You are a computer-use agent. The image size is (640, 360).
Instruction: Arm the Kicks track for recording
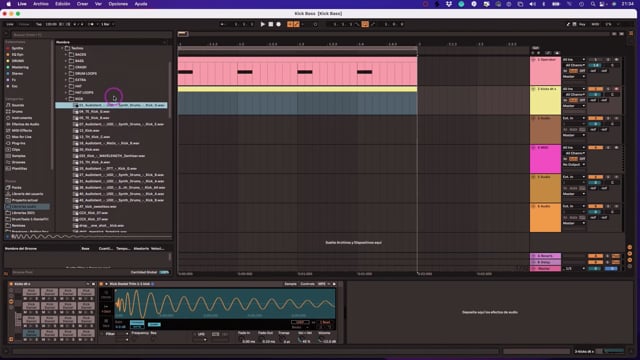click(616, 89)
